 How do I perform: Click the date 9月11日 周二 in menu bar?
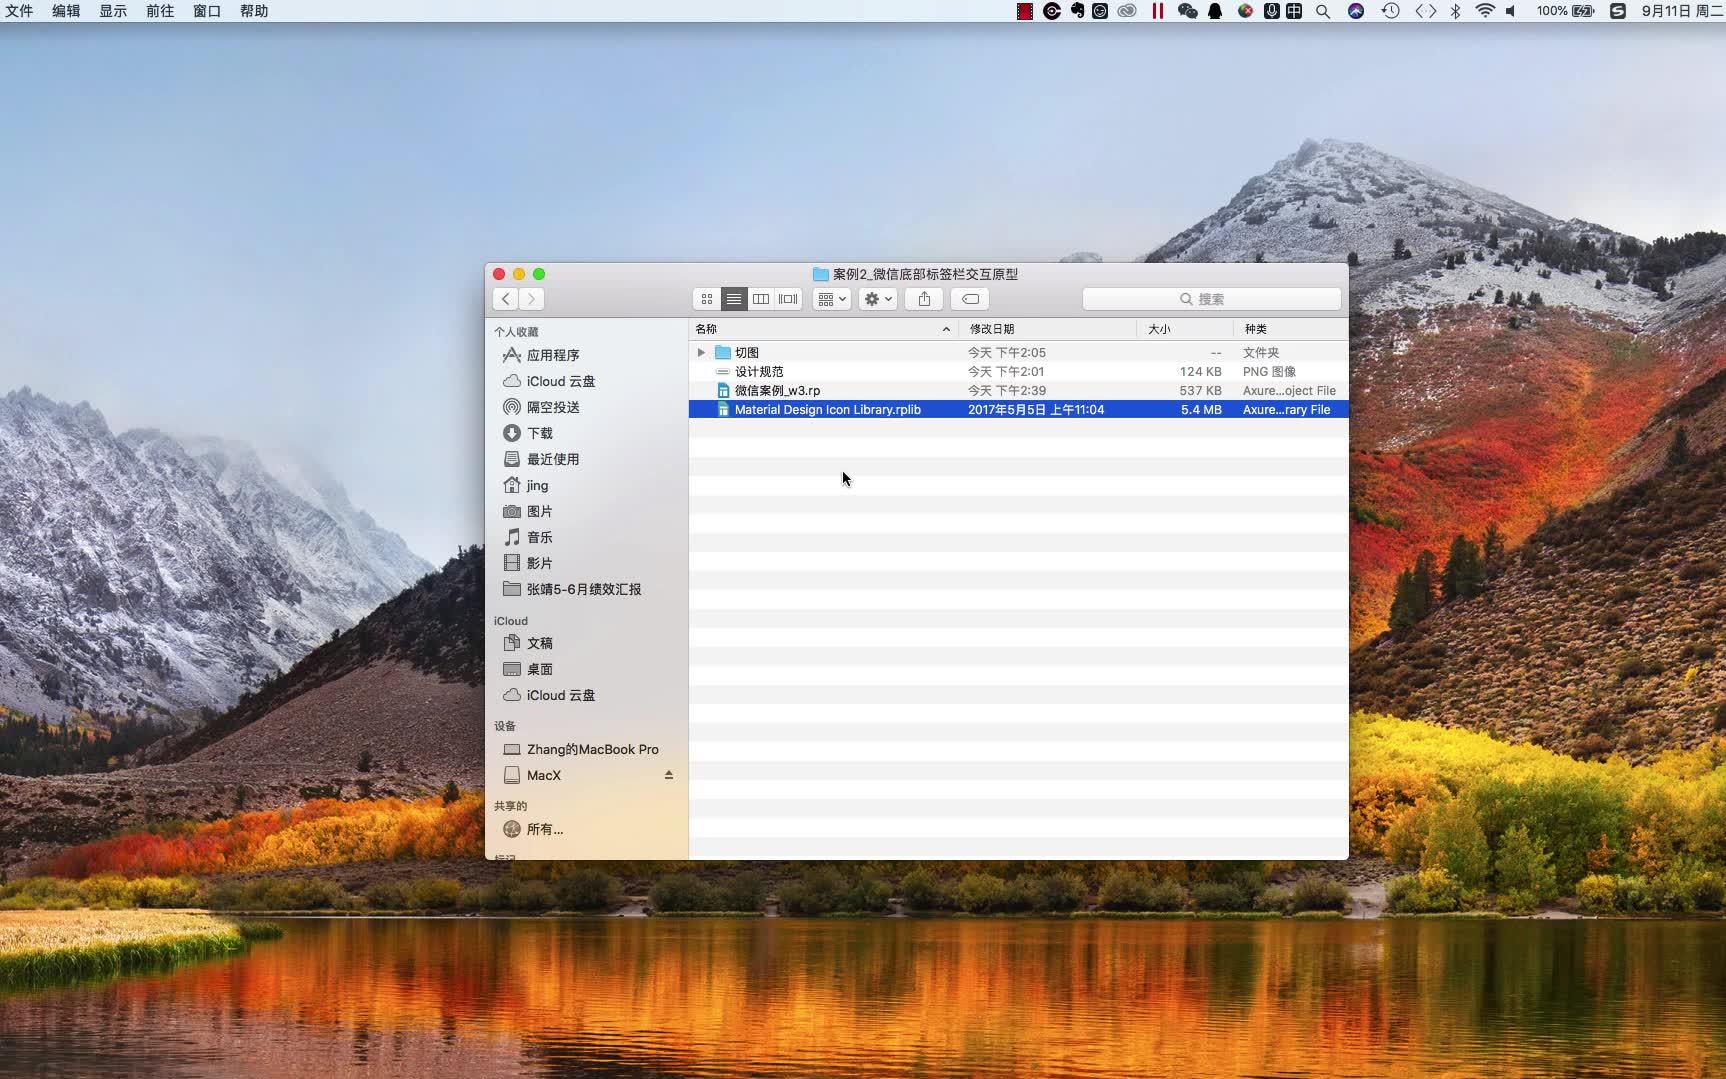coord(1682,11)
